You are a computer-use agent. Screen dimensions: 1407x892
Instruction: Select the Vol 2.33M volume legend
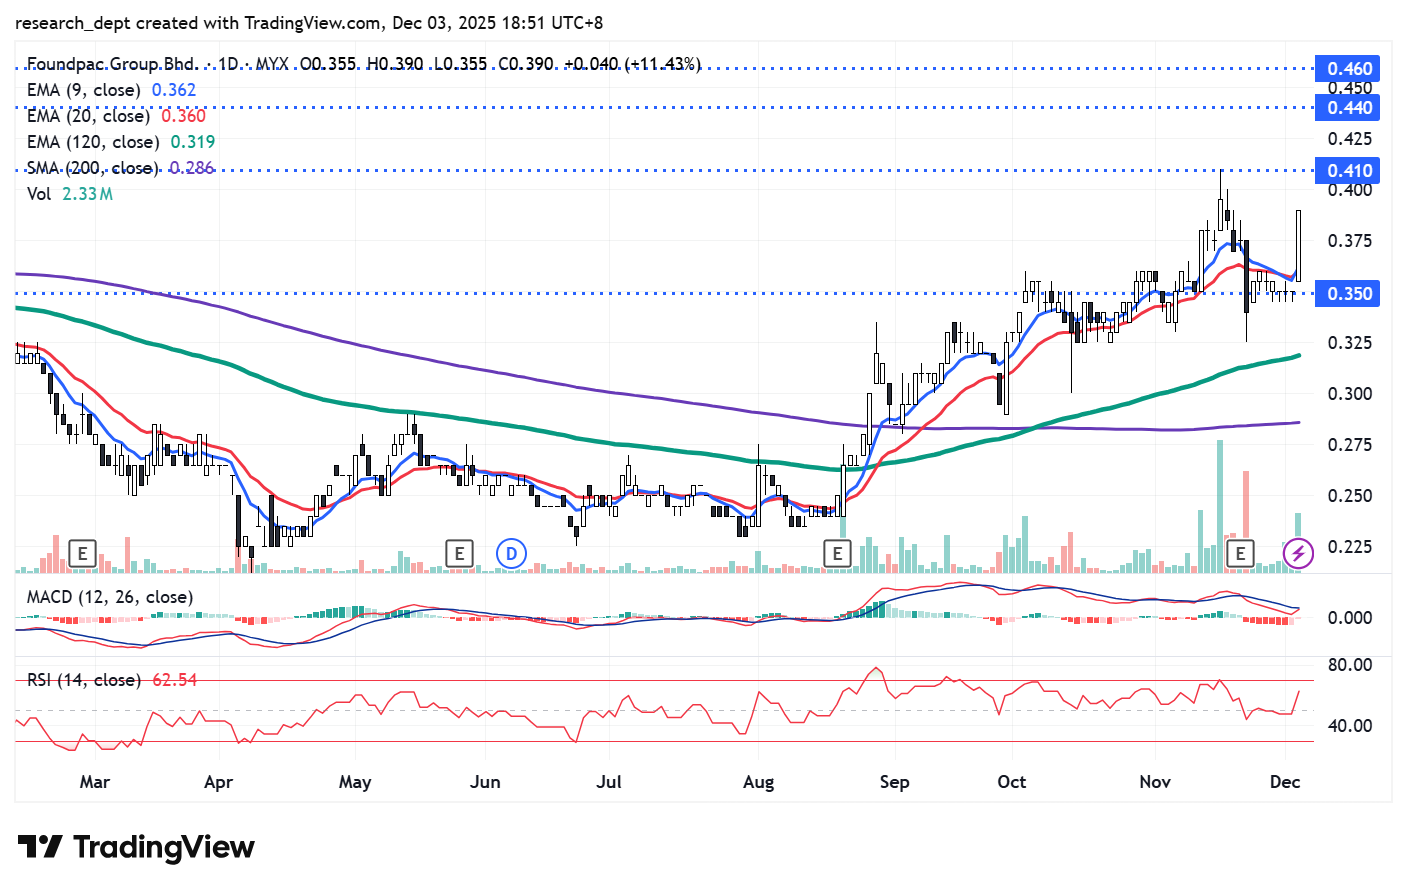point(69,194)
